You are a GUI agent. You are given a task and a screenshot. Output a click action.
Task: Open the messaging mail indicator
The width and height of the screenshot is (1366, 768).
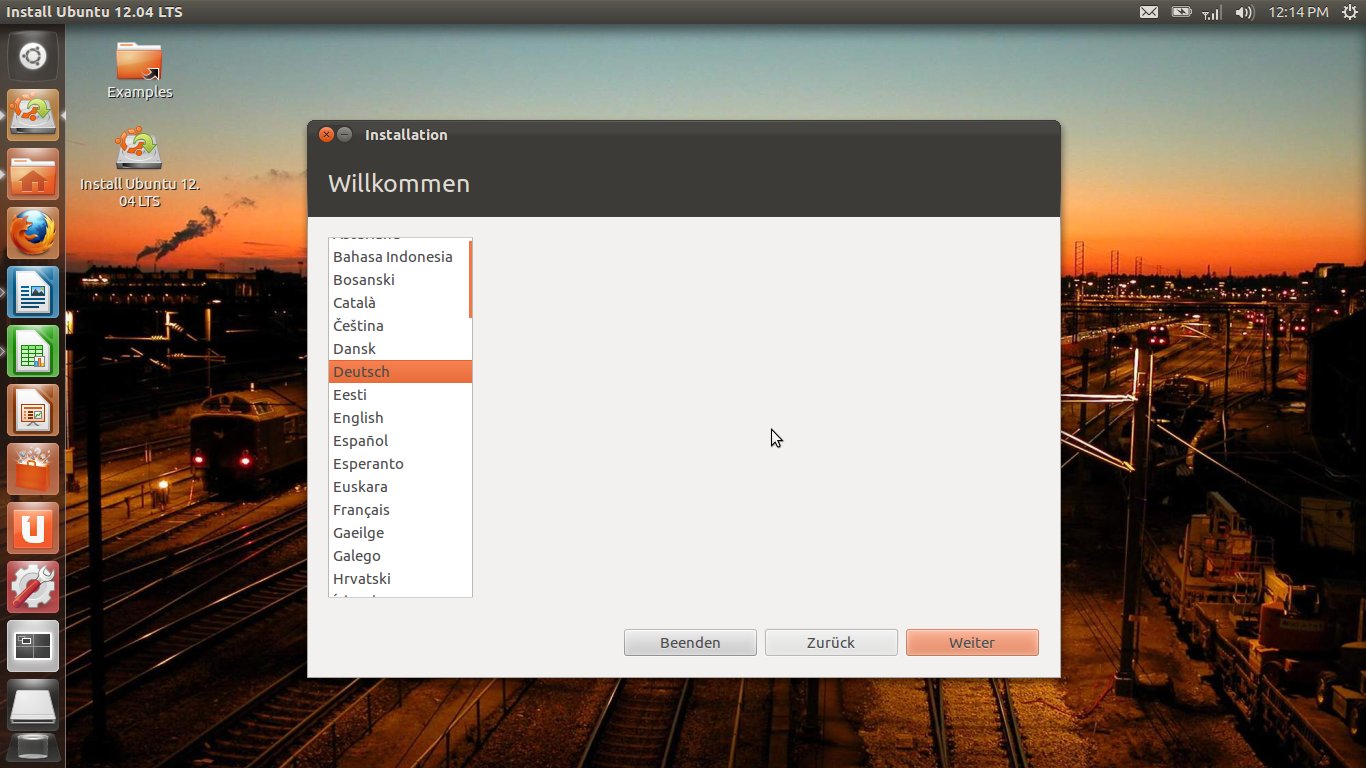click(x=1149, y=12)
